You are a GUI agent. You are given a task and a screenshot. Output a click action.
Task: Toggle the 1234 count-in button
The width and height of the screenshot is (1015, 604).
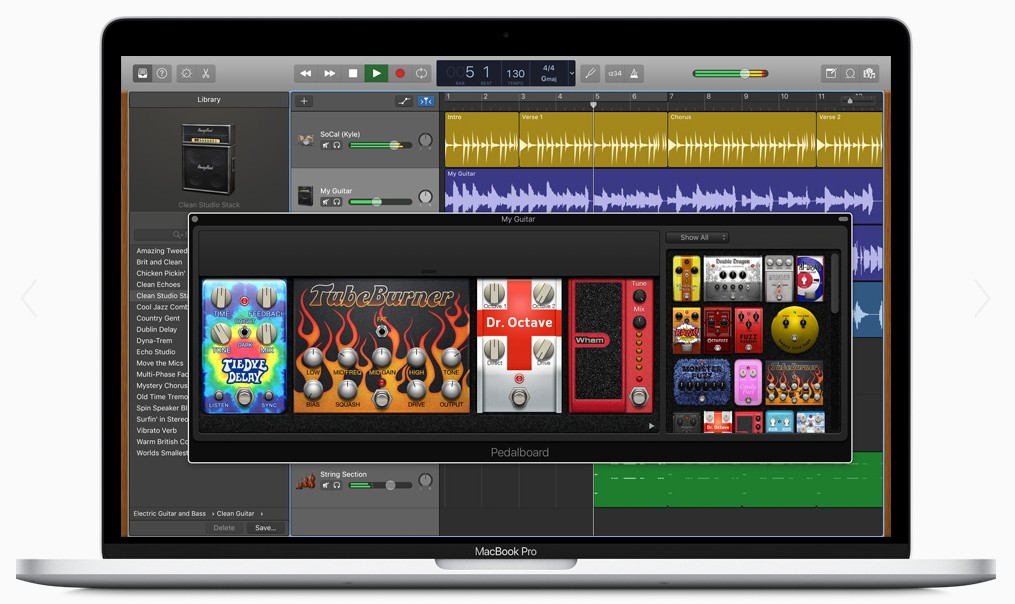pyautogui.click(x=615, y=73)
